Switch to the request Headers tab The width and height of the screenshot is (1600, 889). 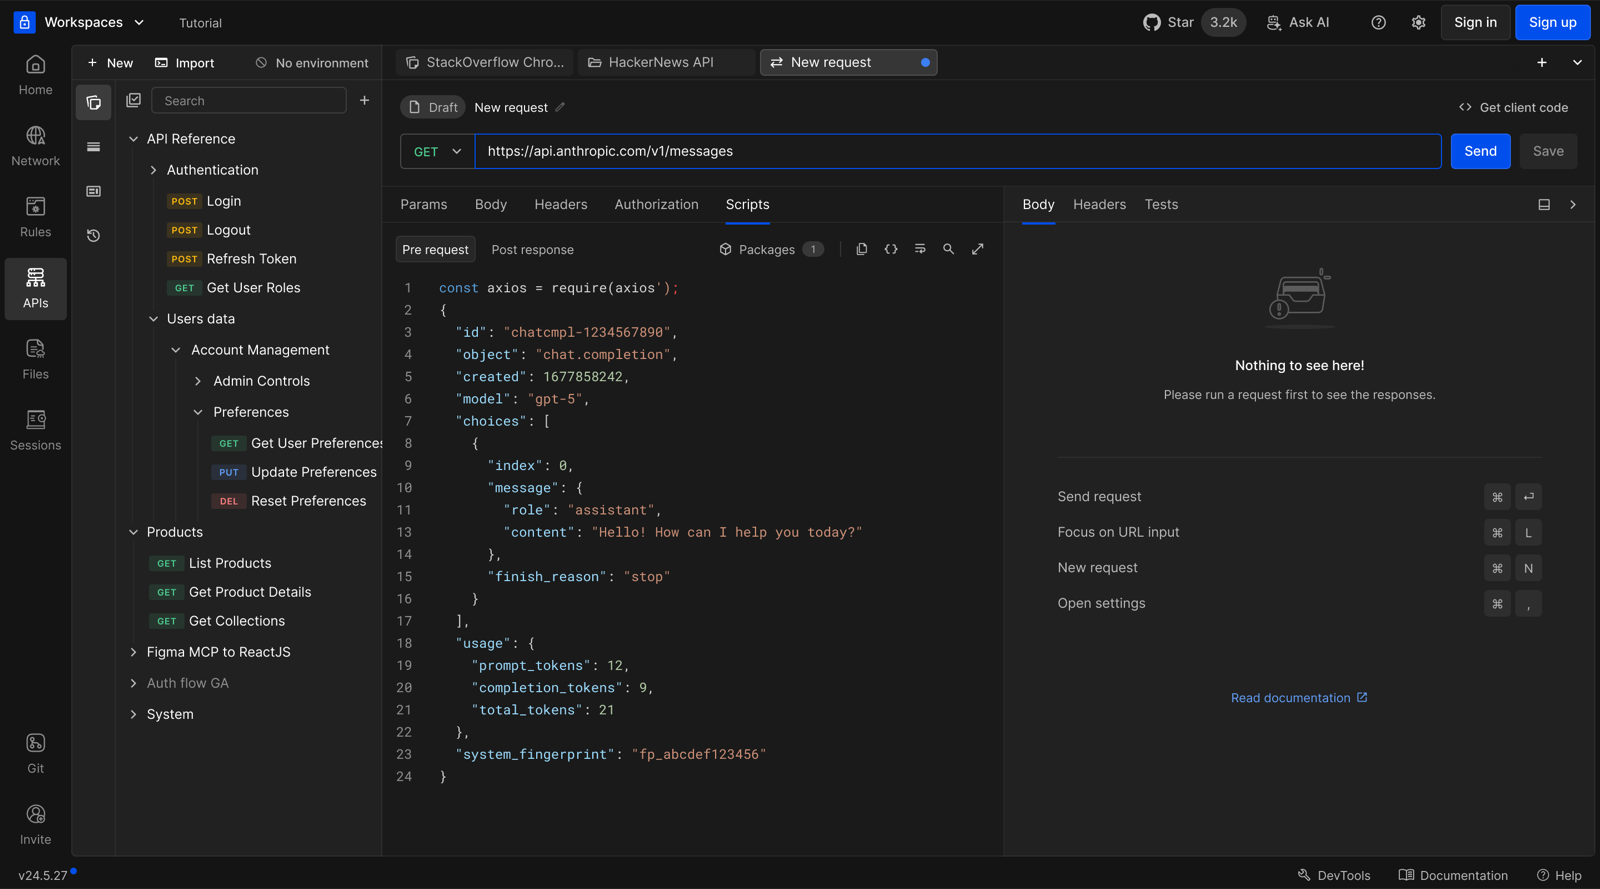tap(561, 204)
